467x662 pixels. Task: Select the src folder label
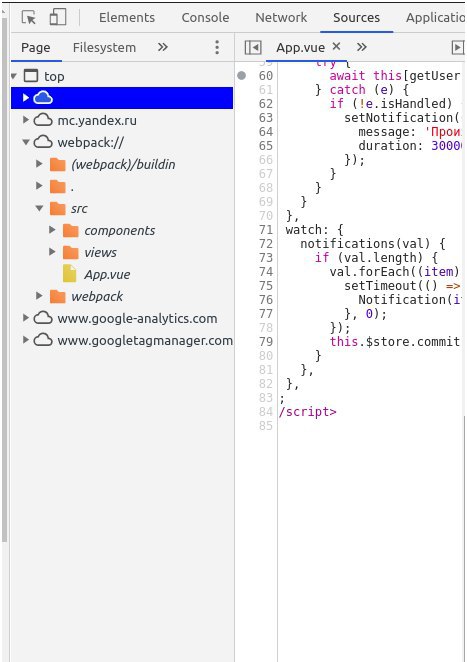tap(79, 209)
